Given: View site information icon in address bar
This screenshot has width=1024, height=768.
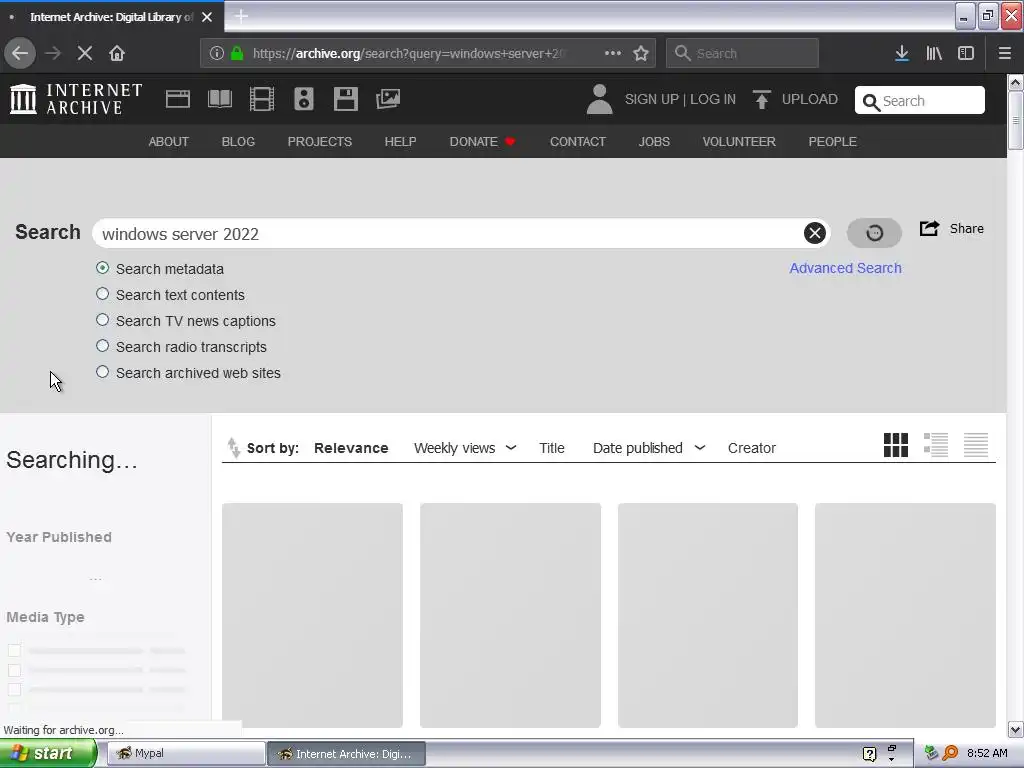Looking at the screenshot, I should click(x=216, y=53).
